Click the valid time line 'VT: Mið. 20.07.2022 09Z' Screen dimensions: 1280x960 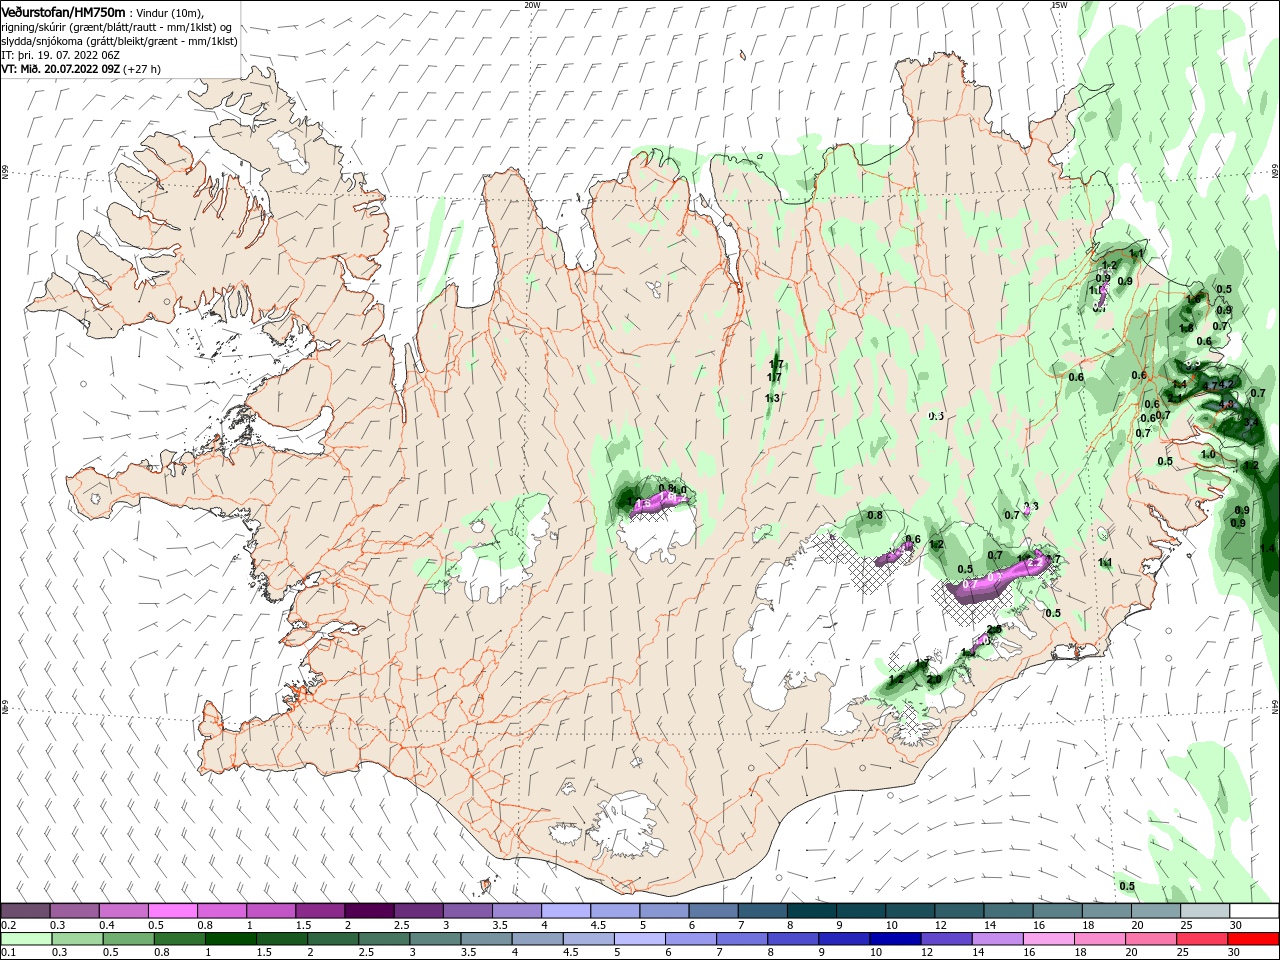[x=61, y=69]
